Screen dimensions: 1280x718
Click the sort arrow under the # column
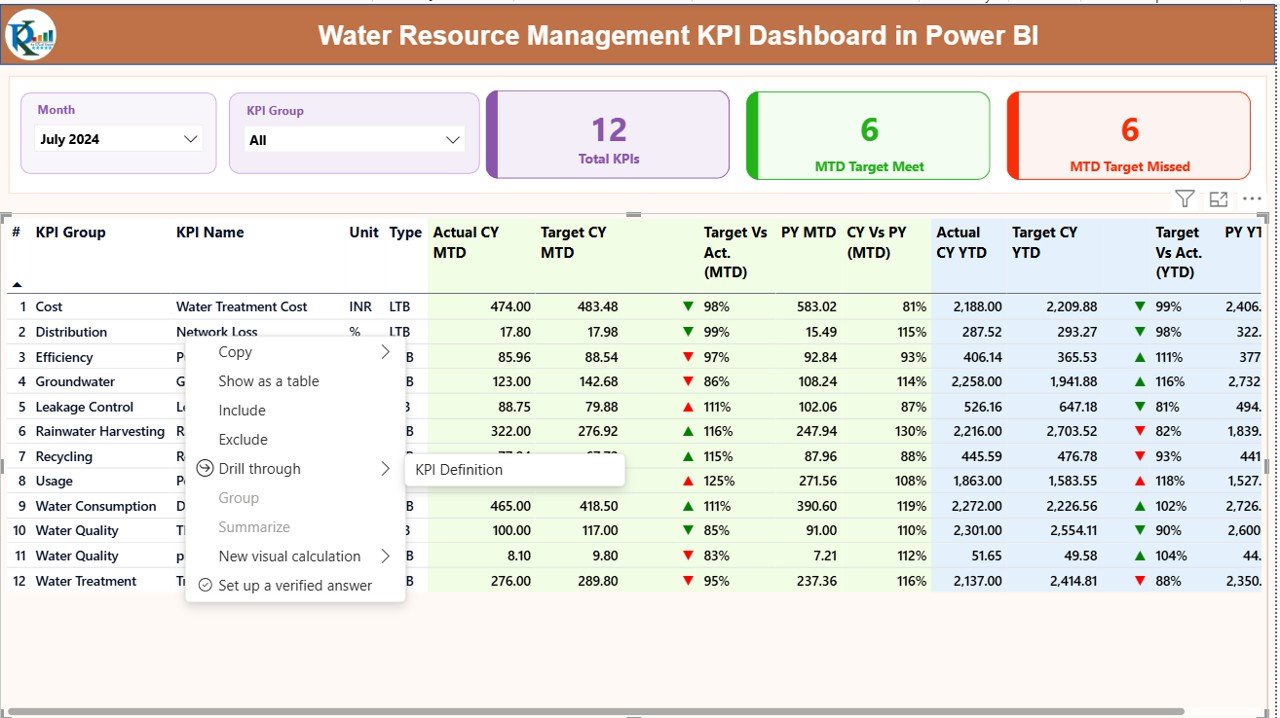tap(17, 285)
